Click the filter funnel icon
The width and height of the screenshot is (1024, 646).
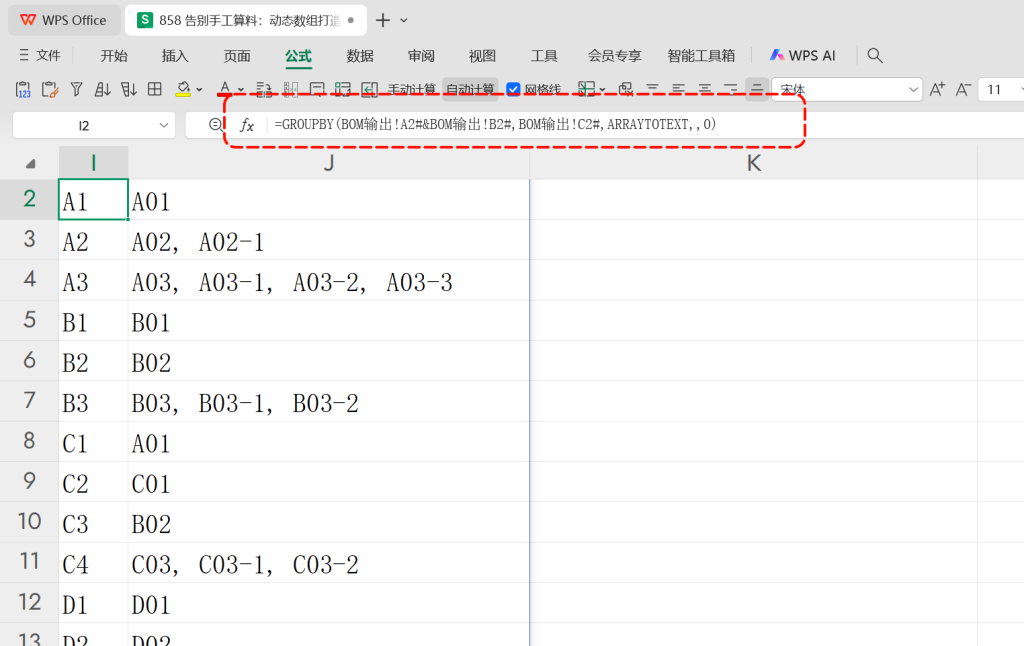(76, 89)
